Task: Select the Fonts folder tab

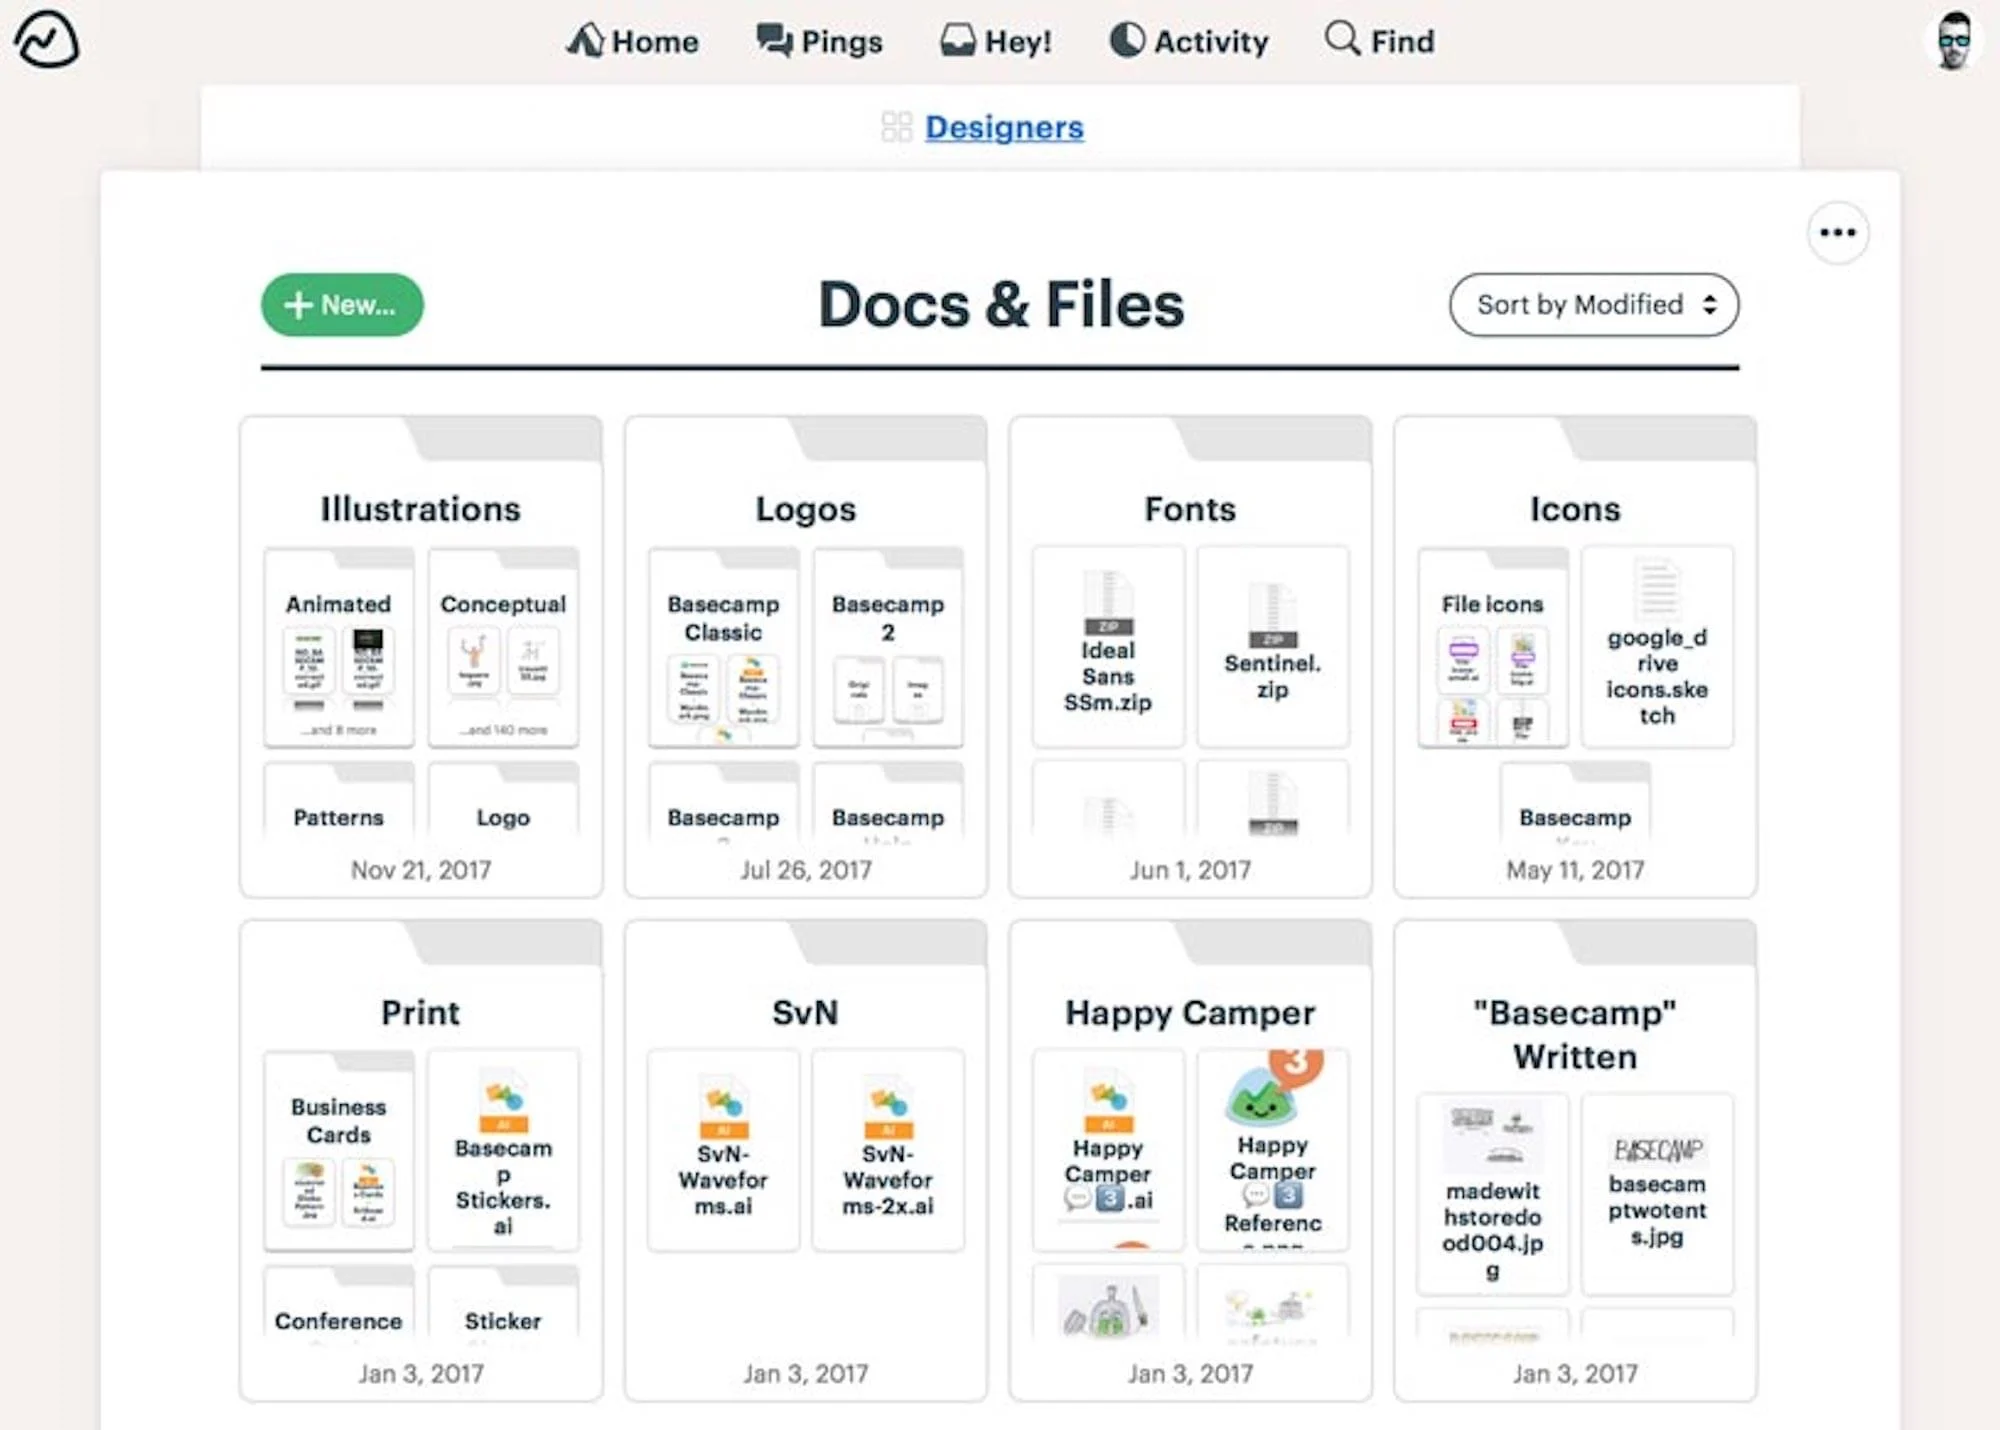Action: [x=1189, y=506]
